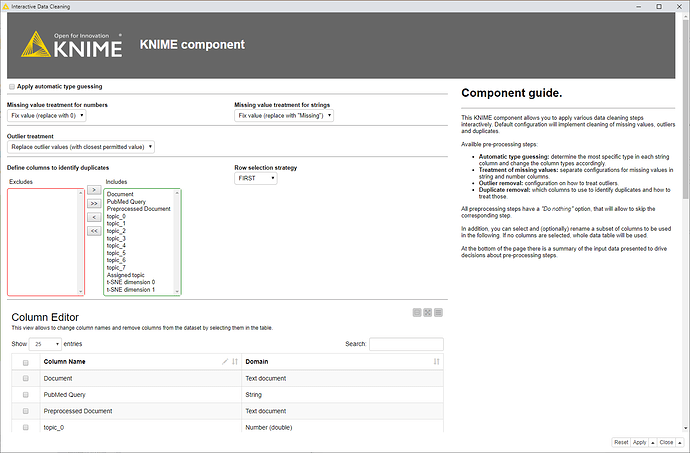Select topic_3 in the Includes list
Image resolution: width=690 pixels, height=453 pixels.
[x=116, y=238]
